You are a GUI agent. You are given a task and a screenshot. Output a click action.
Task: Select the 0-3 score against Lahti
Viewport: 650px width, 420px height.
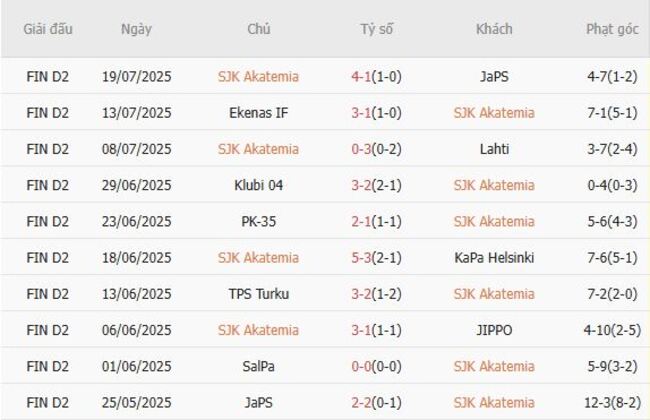pos(362,149)
